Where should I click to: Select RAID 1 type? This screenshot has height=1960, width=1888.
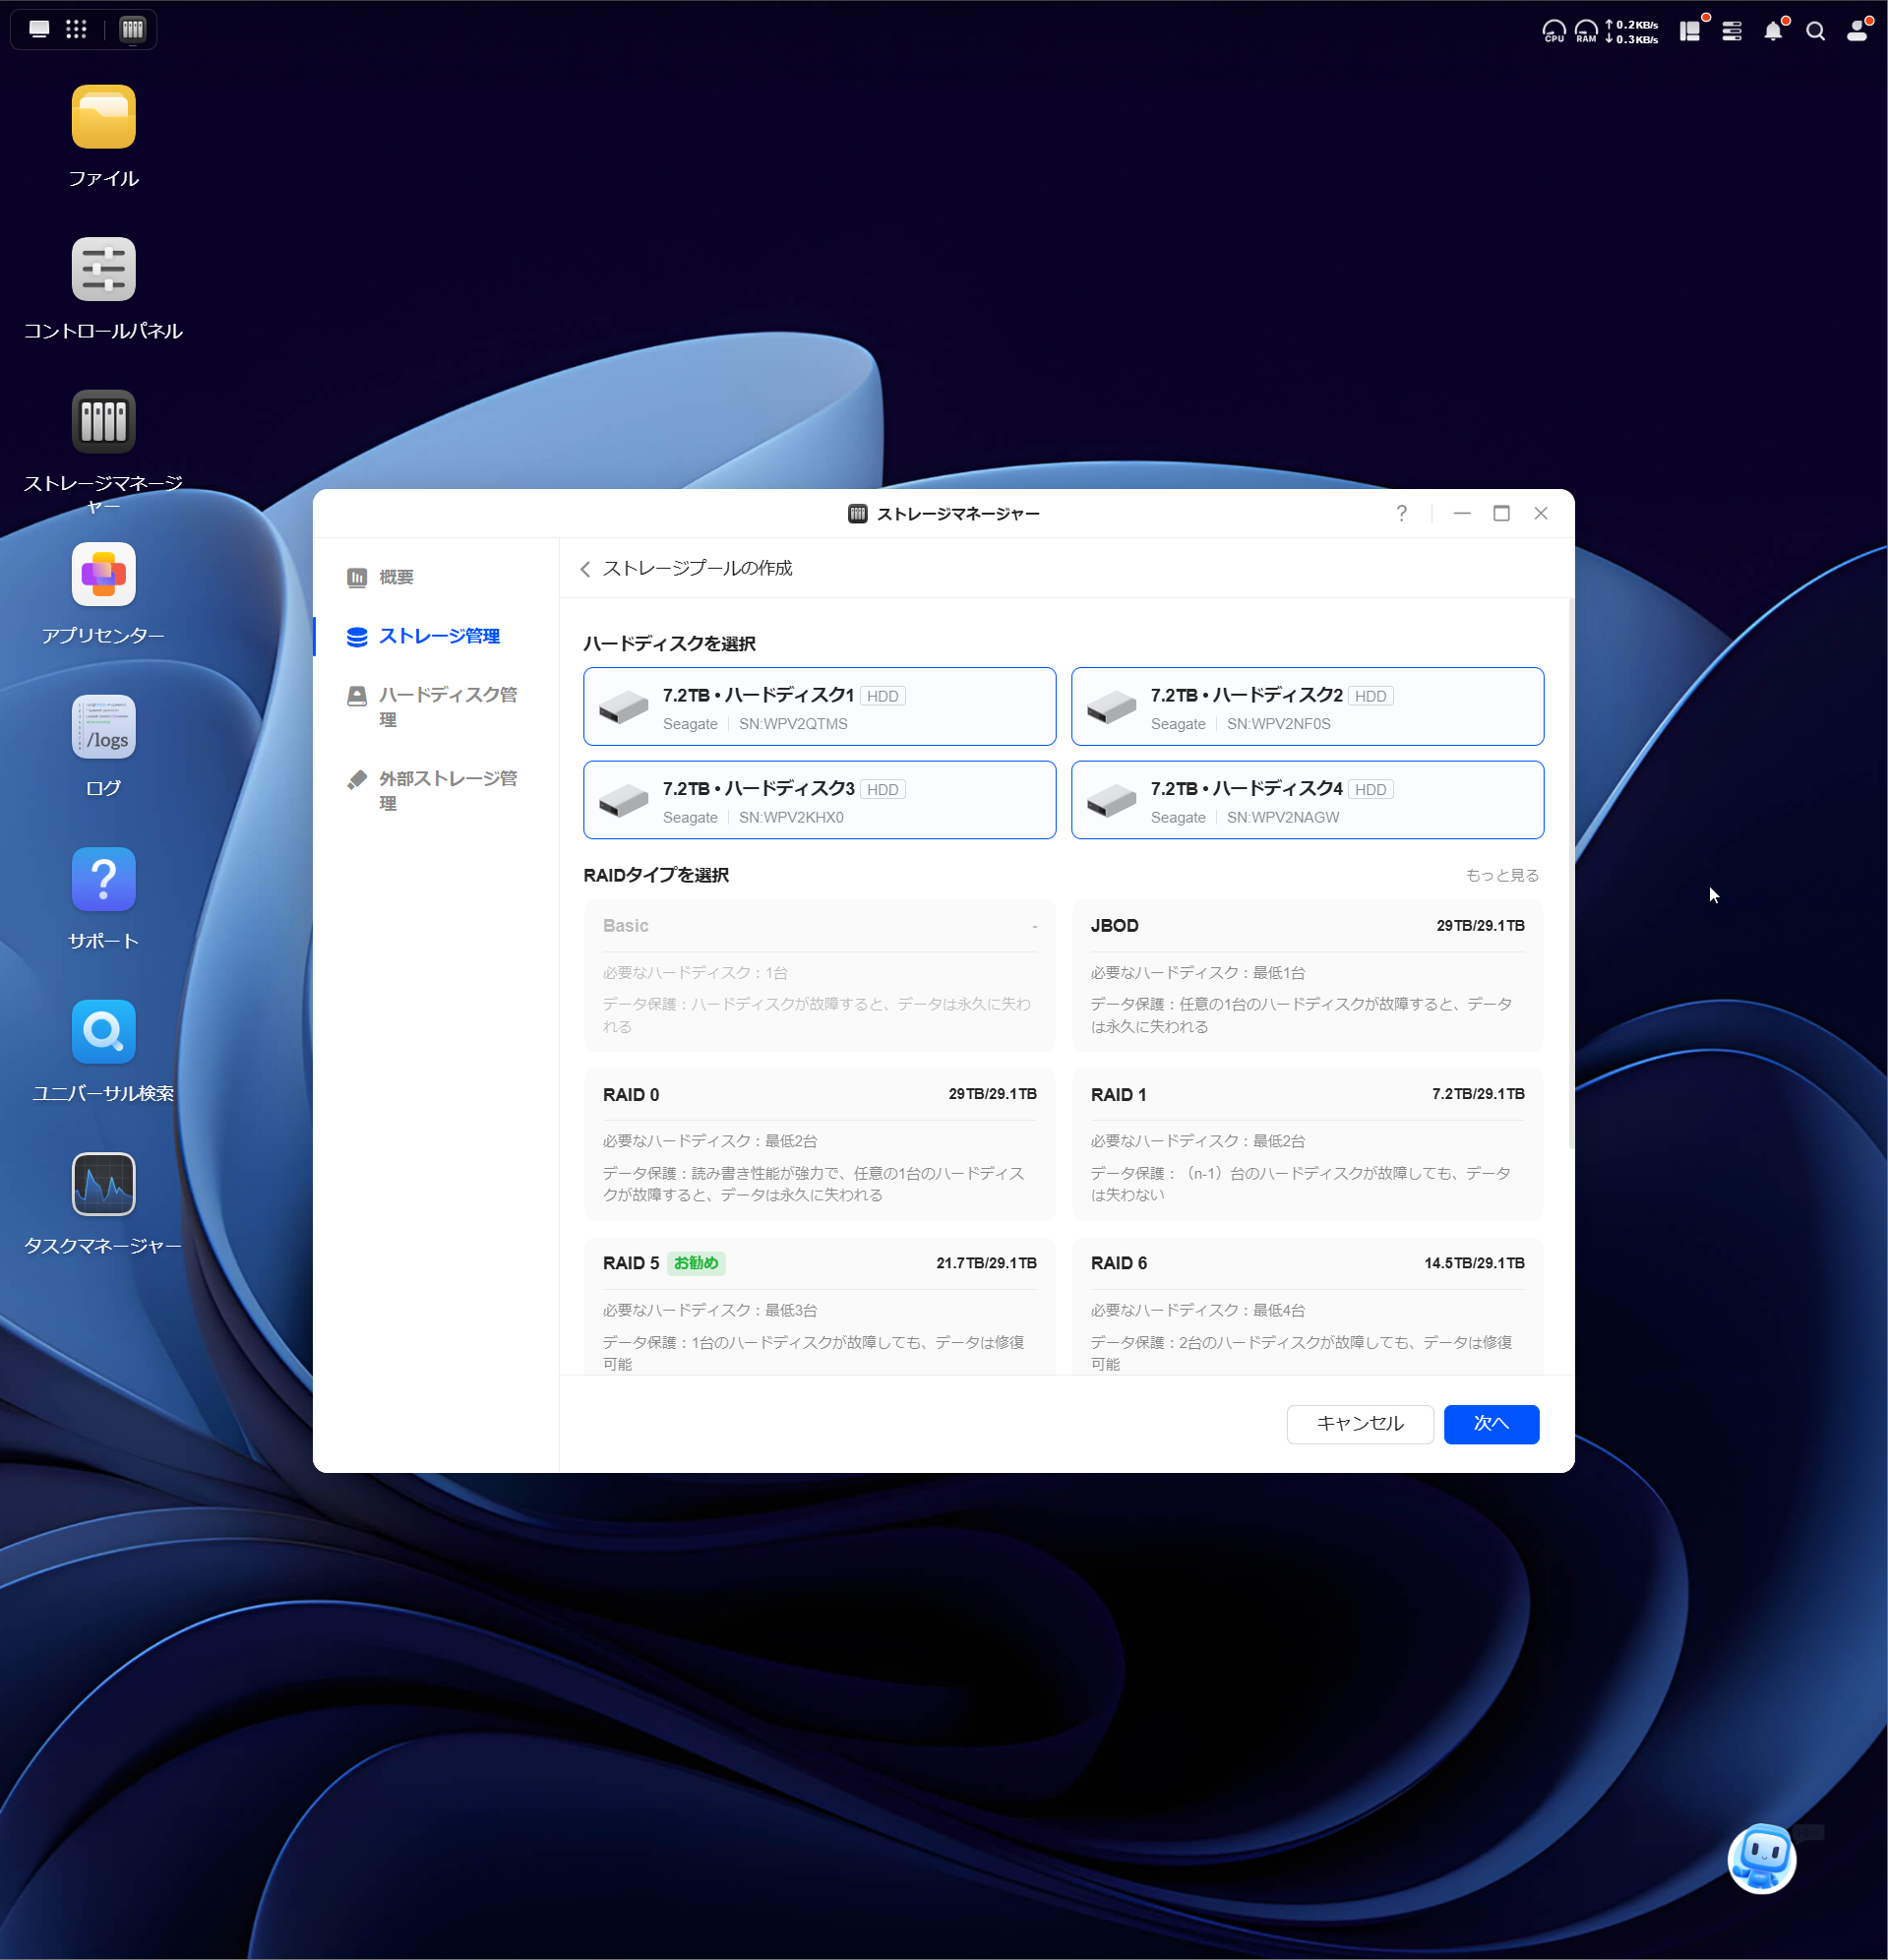[x=1306, y=1144]
